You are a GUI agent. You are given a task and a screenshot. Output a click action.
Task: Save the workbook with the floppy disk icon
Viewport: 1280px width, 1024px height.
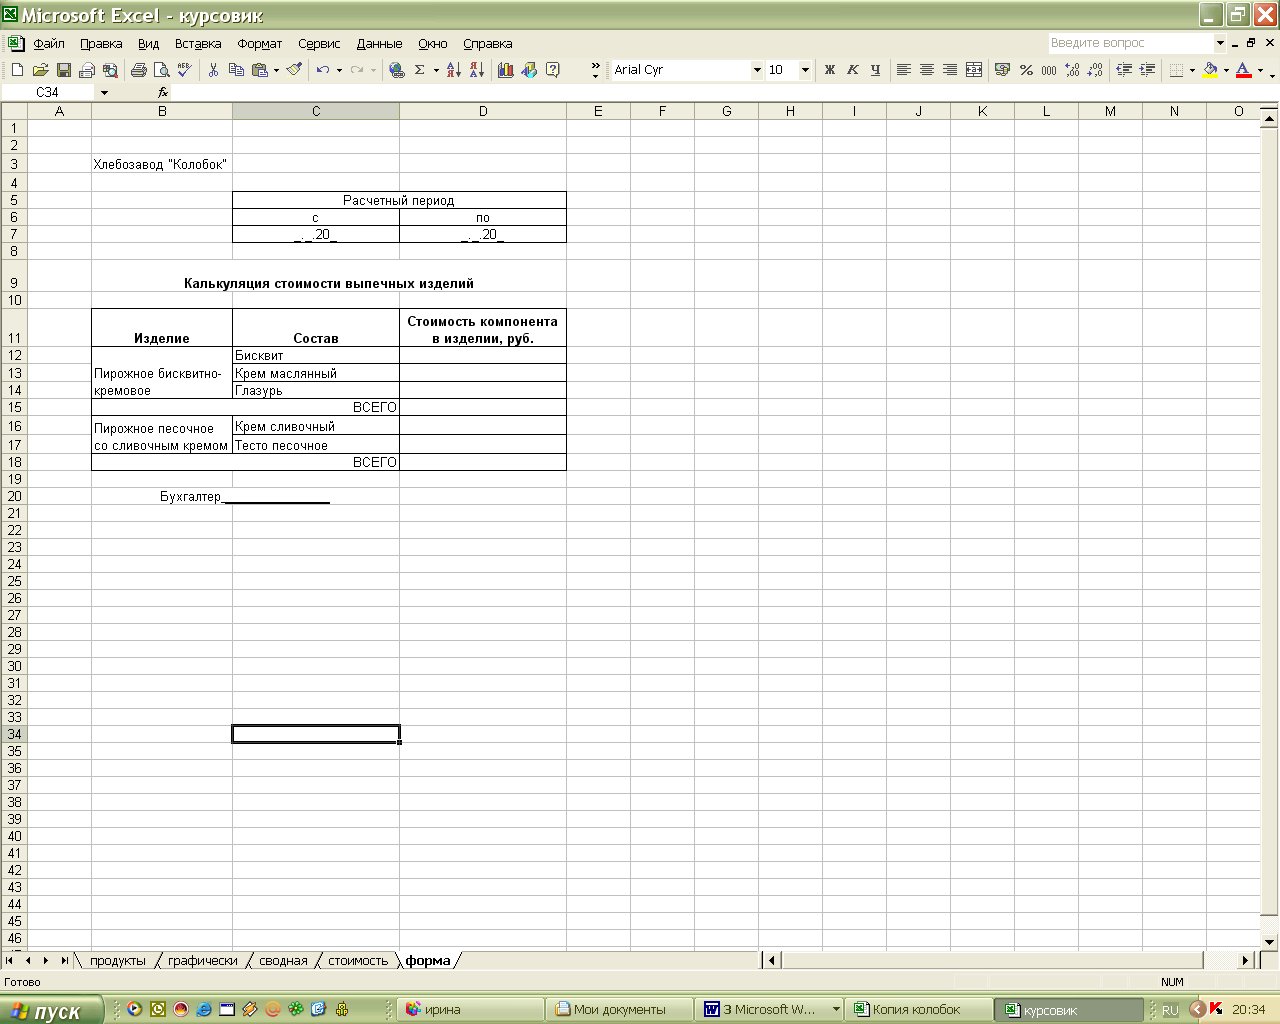click(x=63, y=70)
